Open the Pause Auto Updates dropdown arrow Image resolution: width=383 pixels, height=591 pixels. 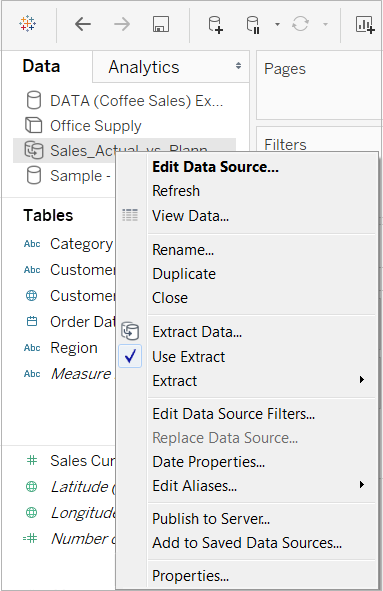coord(277,24)
